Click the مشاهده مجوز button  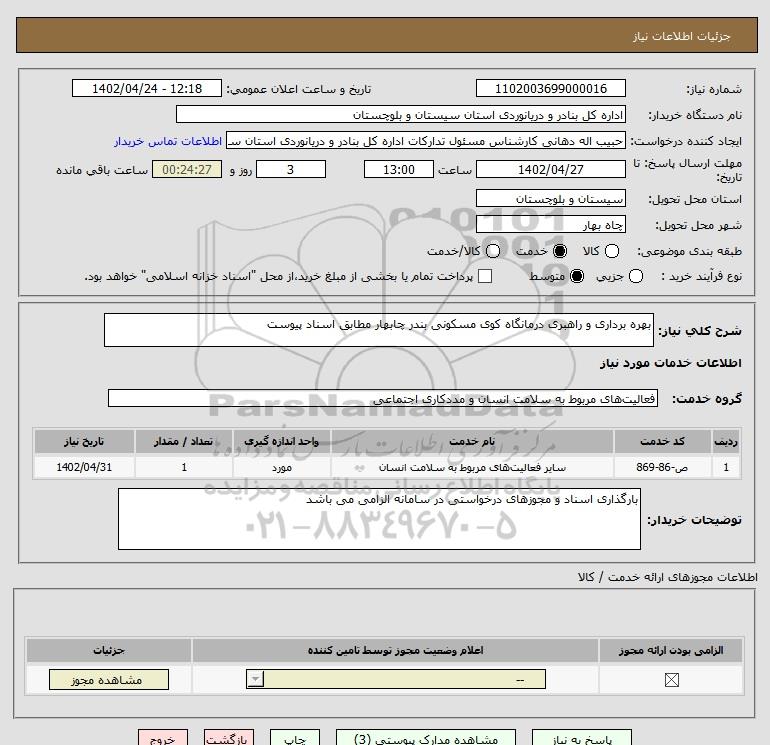click(109, 680)
